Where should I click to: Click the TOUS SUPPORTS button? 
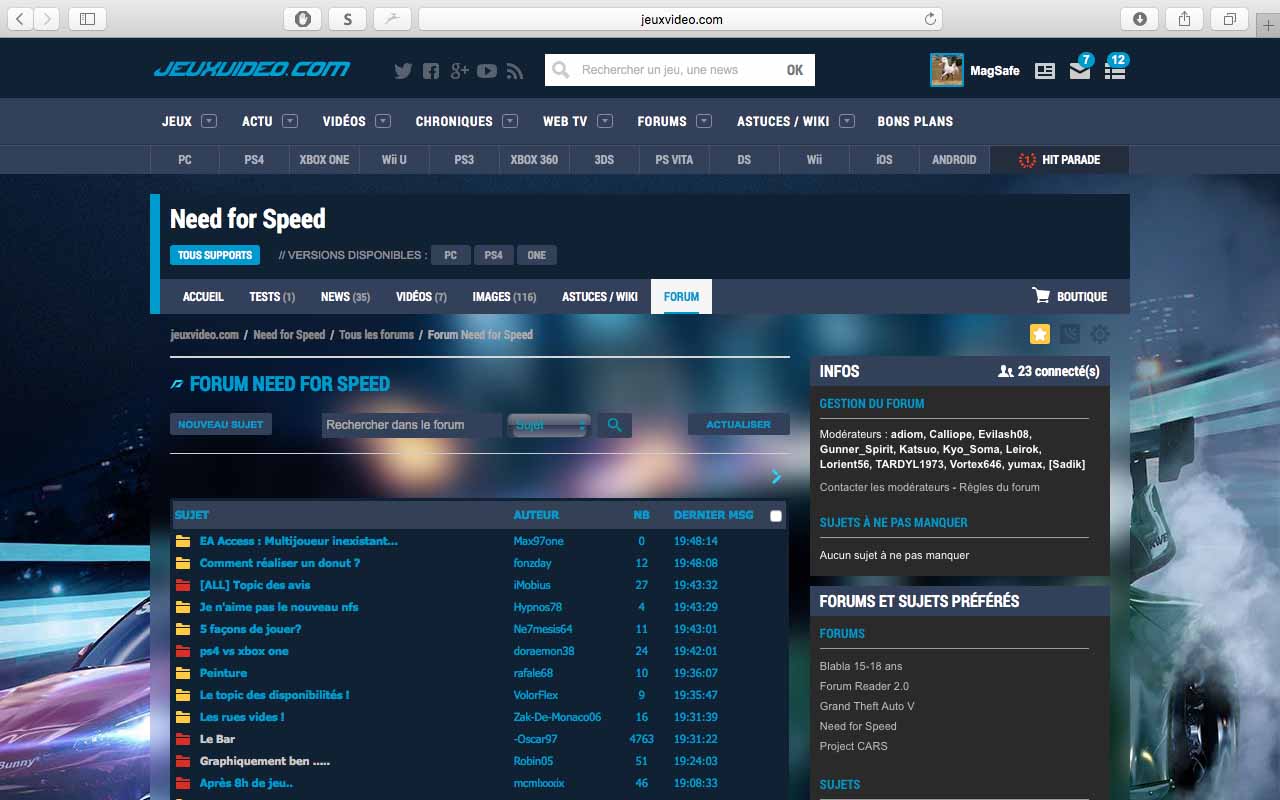(215, 255)
